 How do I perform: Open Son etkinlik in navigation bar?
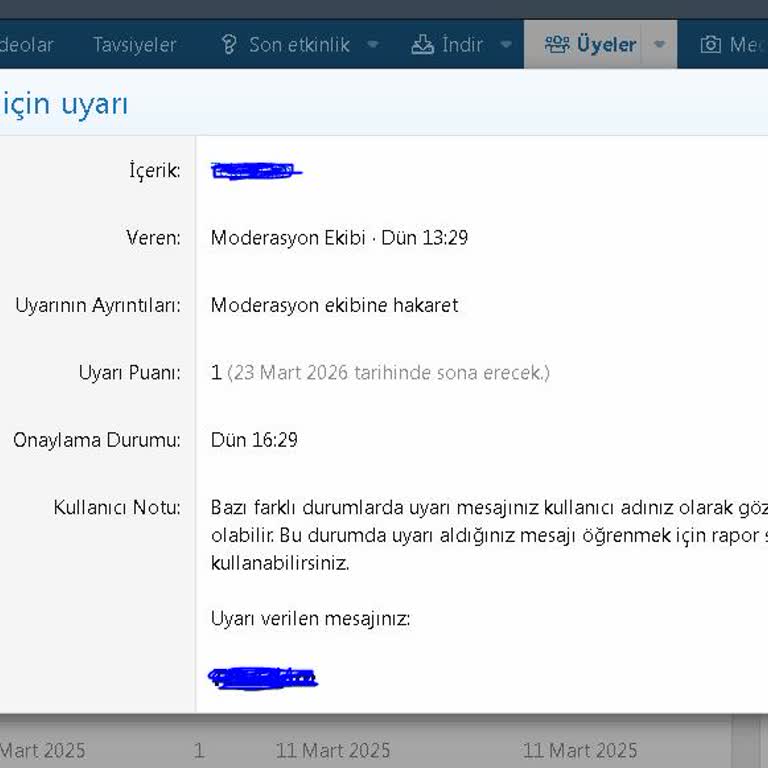(x=299, y=45)
